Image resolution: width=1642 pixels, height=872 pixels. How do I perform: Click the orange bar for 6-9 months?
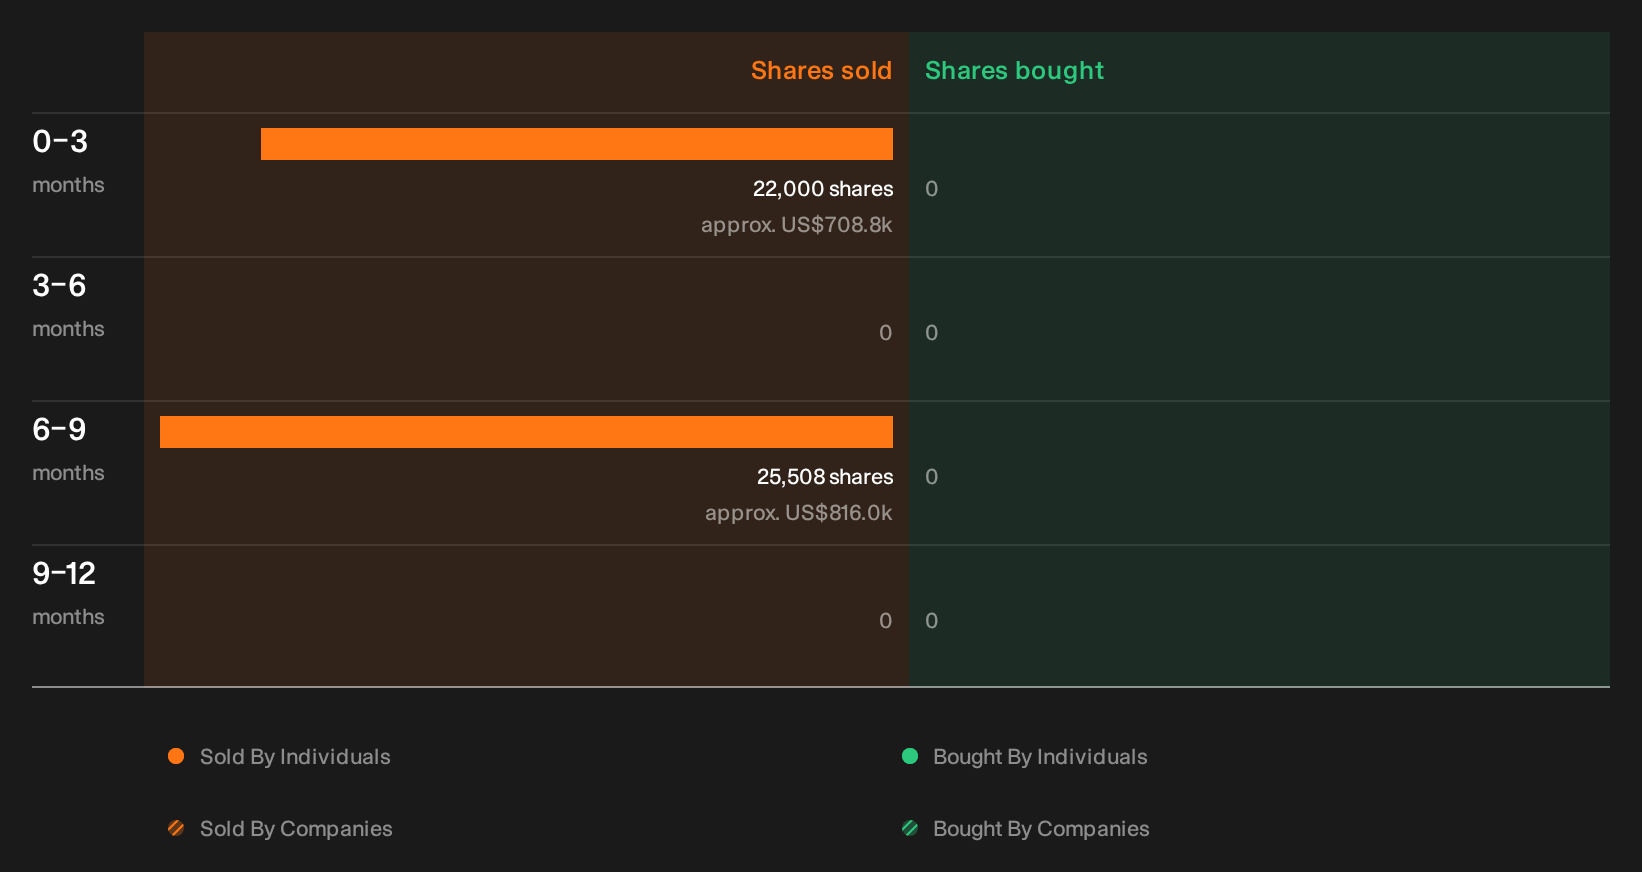point(526,432)
